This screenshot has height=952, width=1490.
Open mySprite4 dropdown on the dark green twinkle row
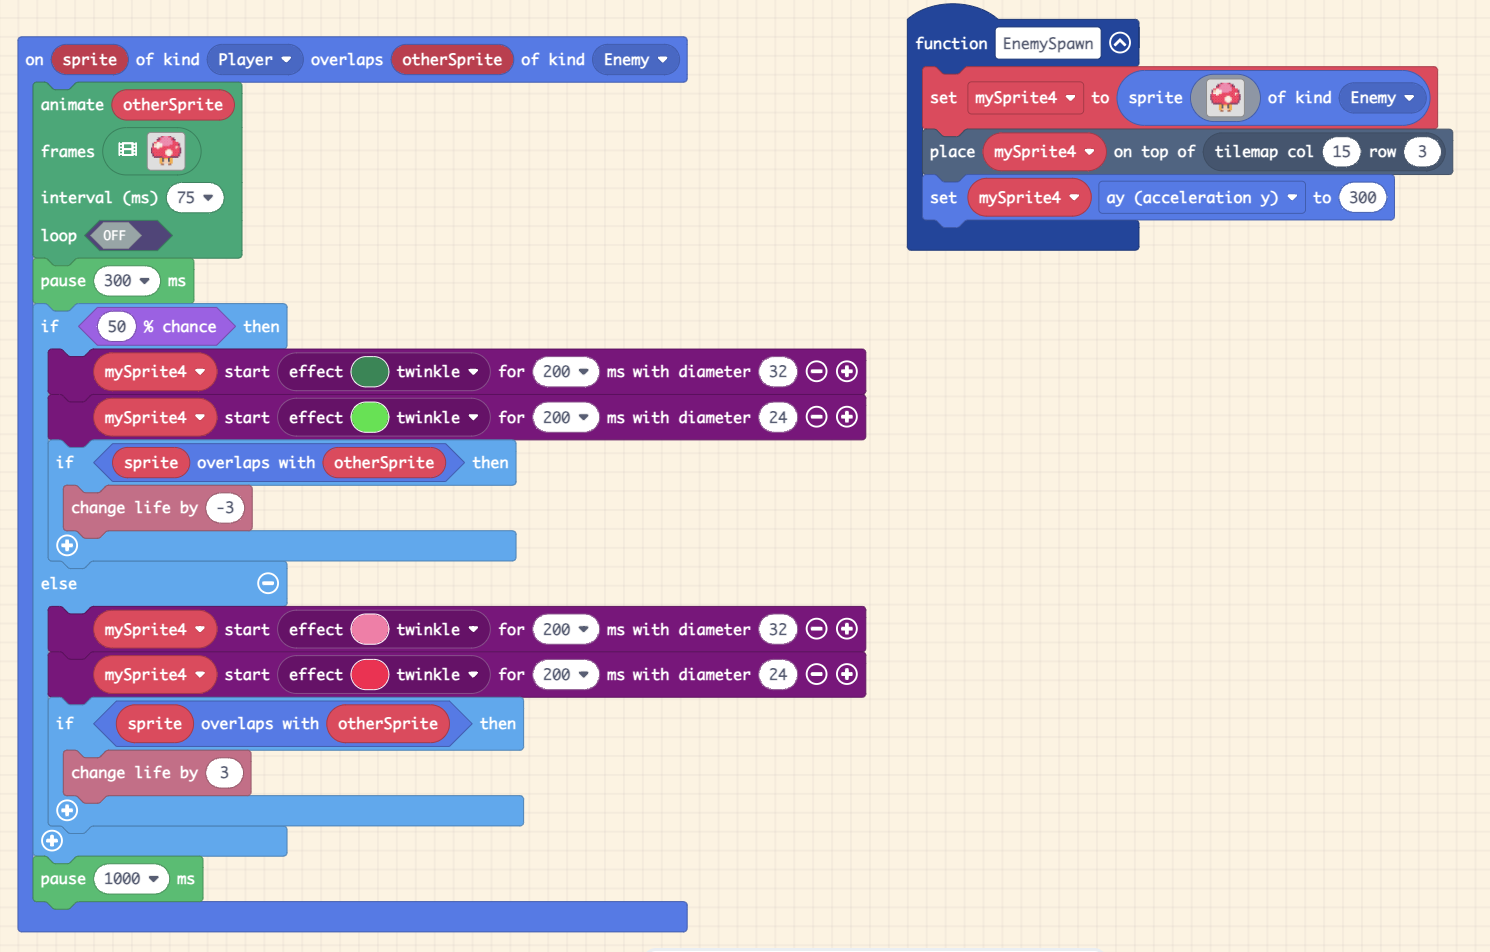[155, 372]
